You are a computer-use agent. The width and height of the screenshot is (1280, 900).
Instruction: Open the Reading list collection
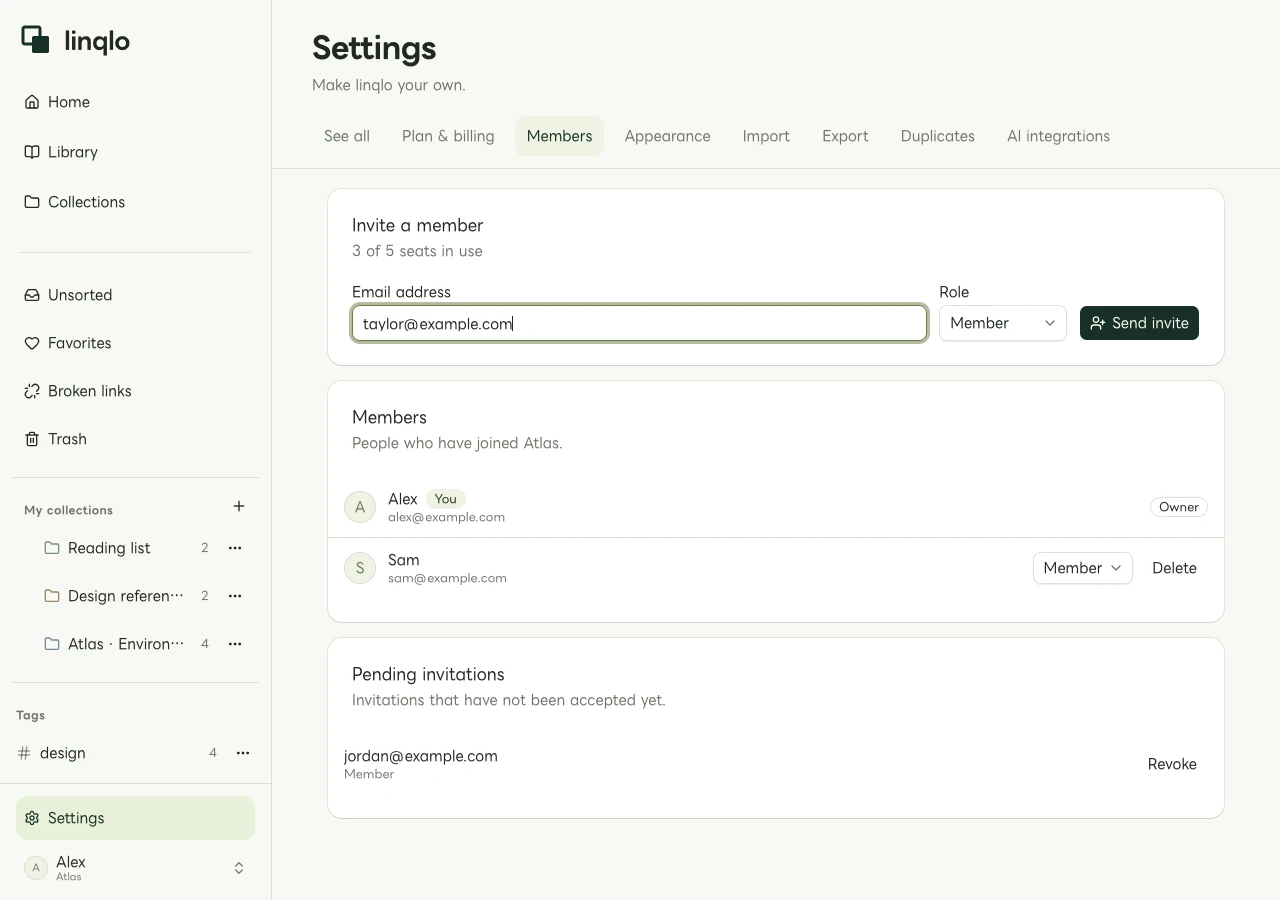(109, 548)
